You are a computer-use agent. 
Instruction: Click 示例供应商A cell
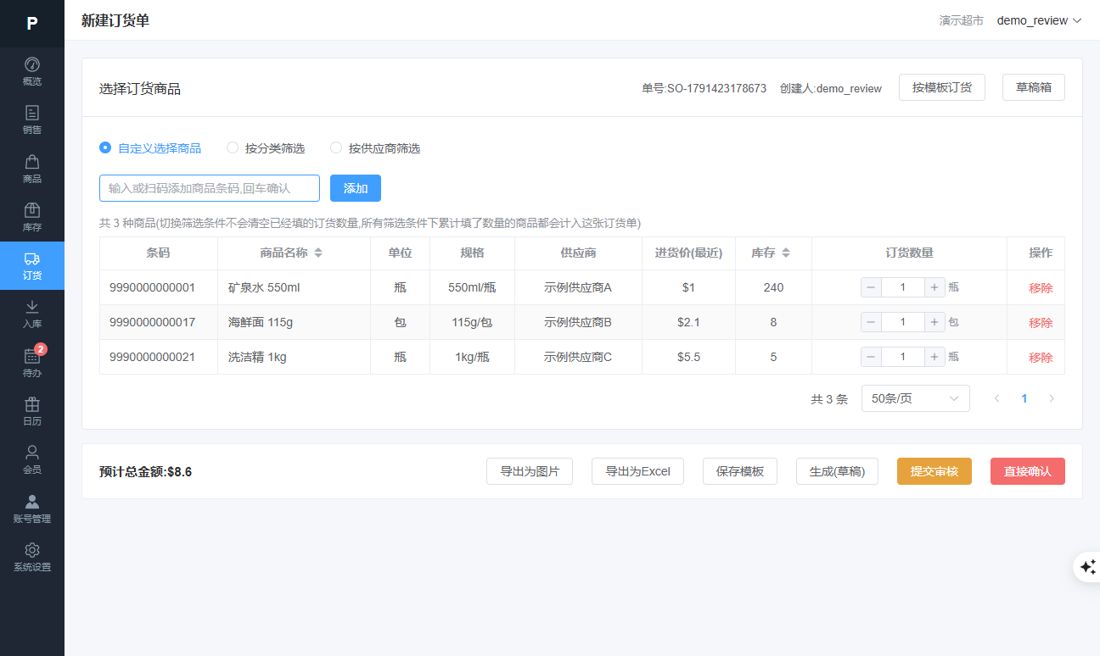578,288
